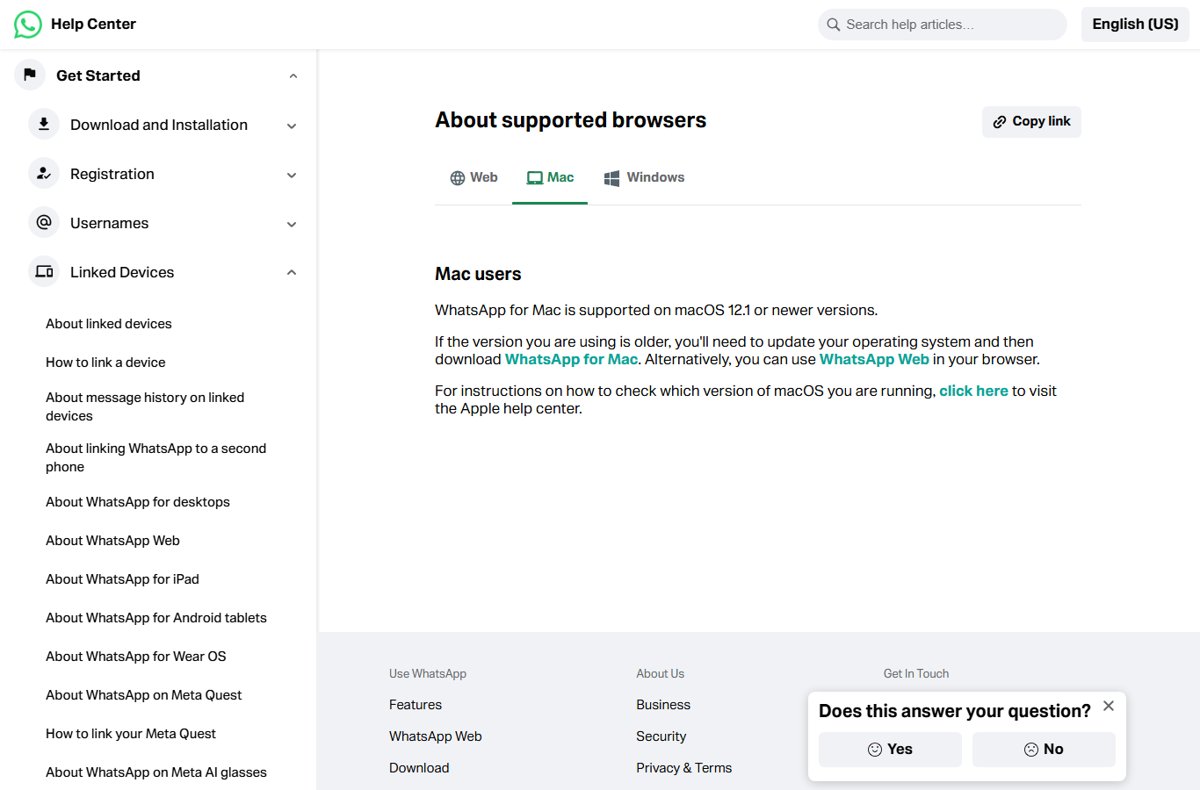This screenshot has width=1200, height=790.
Task: Click the search magnifier icon
Action: tap(833, 24)
